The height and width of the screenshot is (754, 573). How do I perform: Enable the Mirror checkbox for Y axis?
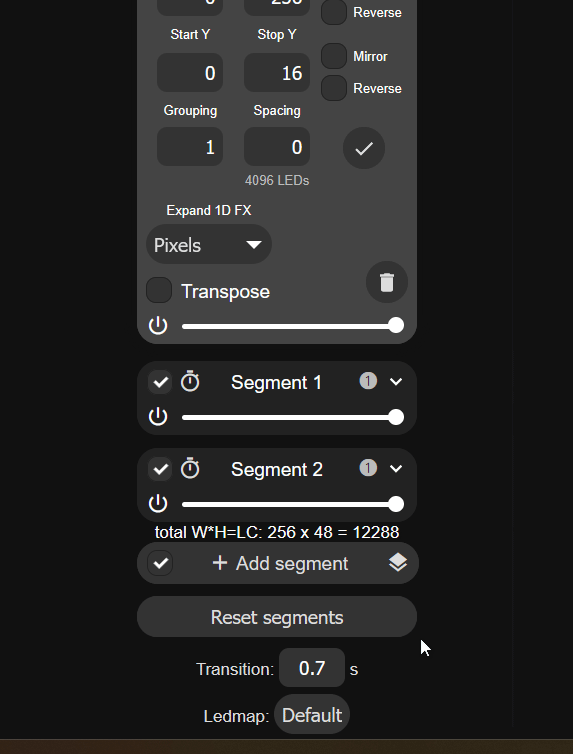[334, 56]
